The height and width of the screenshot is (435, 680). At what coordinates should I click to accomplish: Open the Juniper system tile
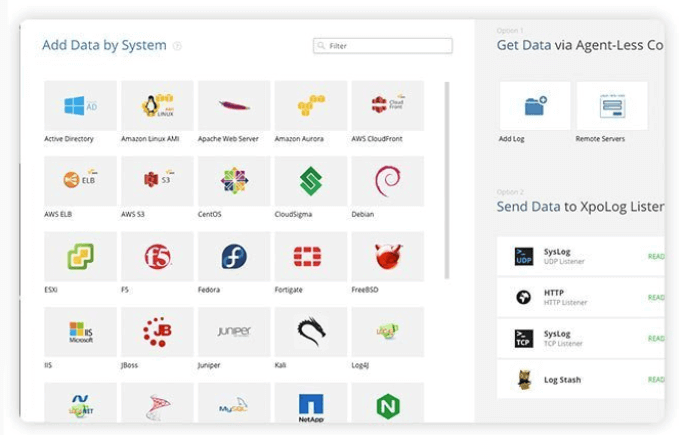[x=234, y=332]
